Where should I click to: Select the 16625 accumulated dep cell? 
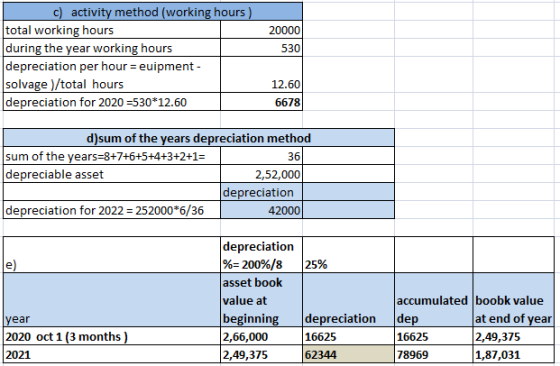434,336
